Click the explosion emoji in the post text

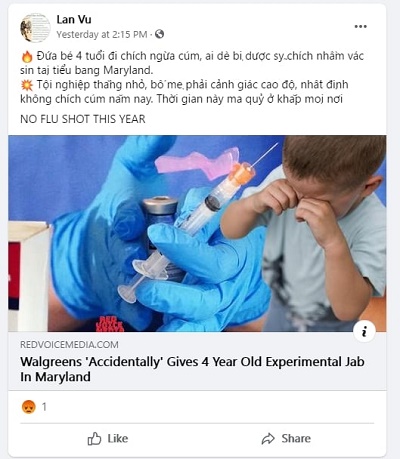[x=27, y=85]
